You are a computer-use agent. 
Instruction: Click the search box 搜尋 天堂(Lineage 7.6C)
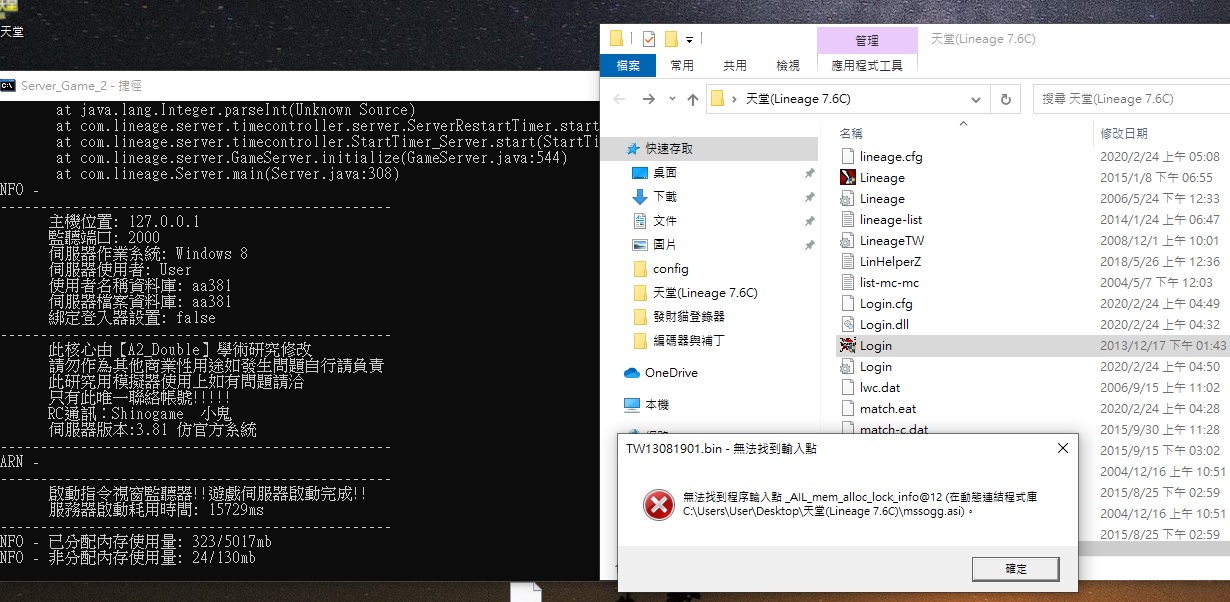(x=1131, y=99)
